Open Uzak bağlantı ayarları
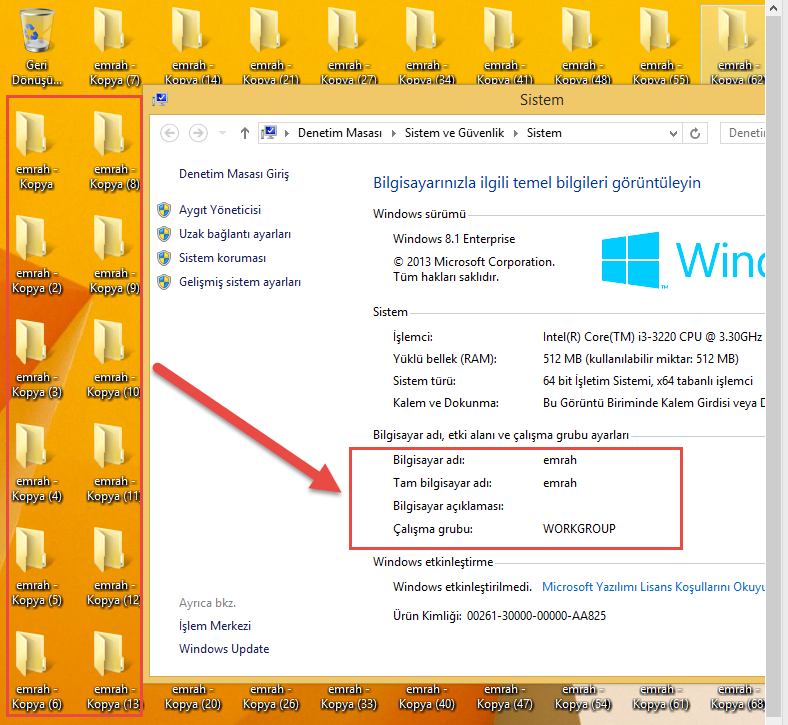Screen dimensions: 788x725 tap(235, 234)
